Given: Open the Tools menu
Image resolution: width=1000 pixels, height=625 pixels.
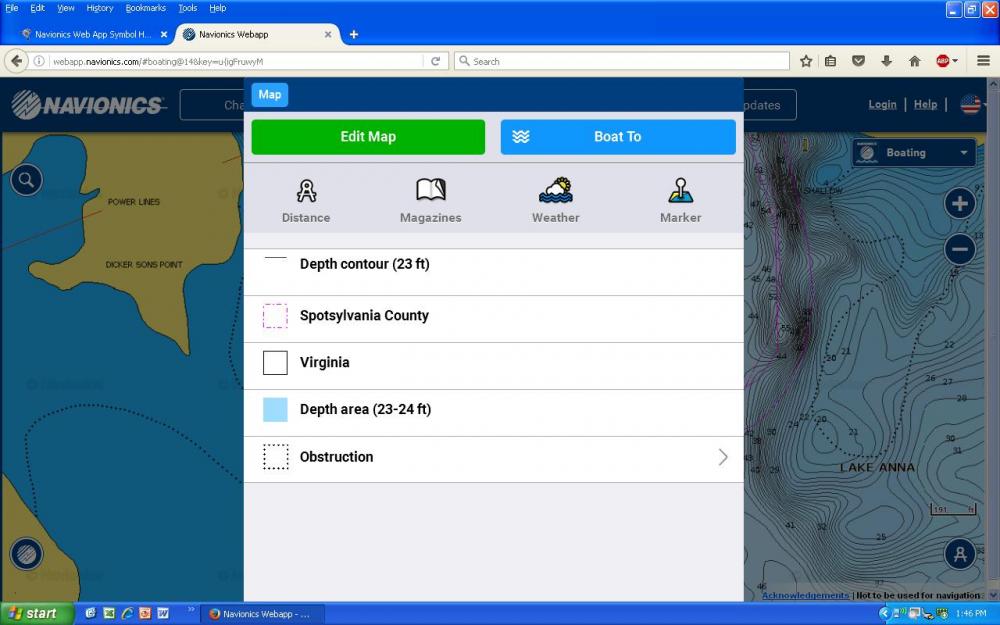Looking at the screenshot, I should tap(188, 8).
